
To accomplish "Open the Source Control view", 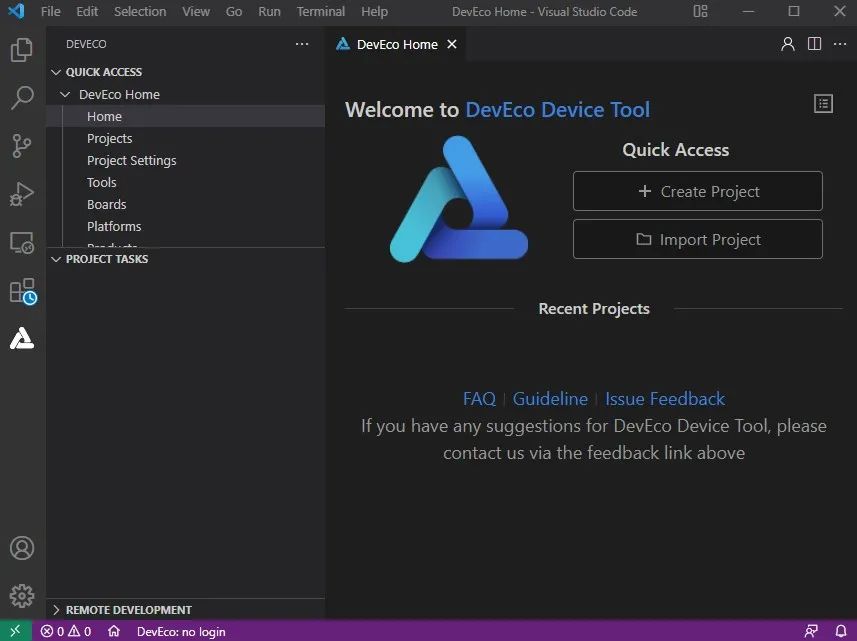I will (22, 146).
